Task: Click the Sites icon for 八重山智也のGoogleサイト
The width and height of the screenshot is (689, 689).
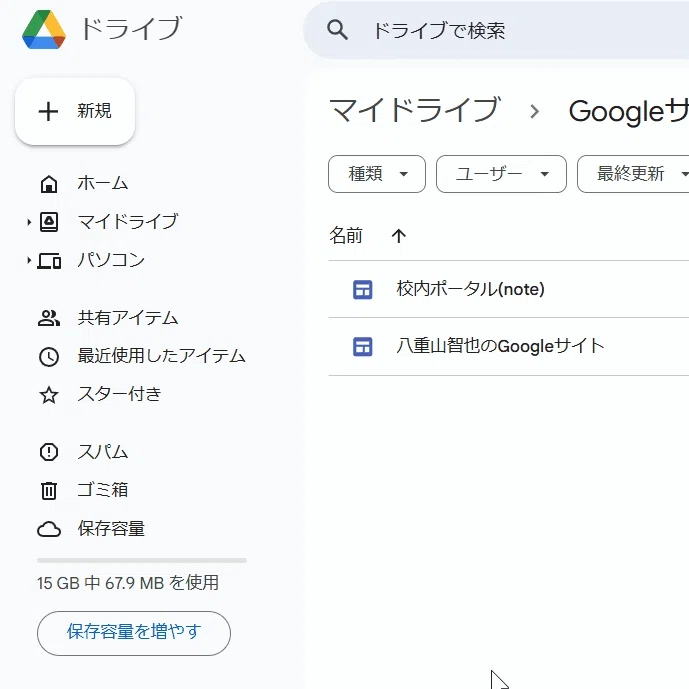Action: click(363, 347)
